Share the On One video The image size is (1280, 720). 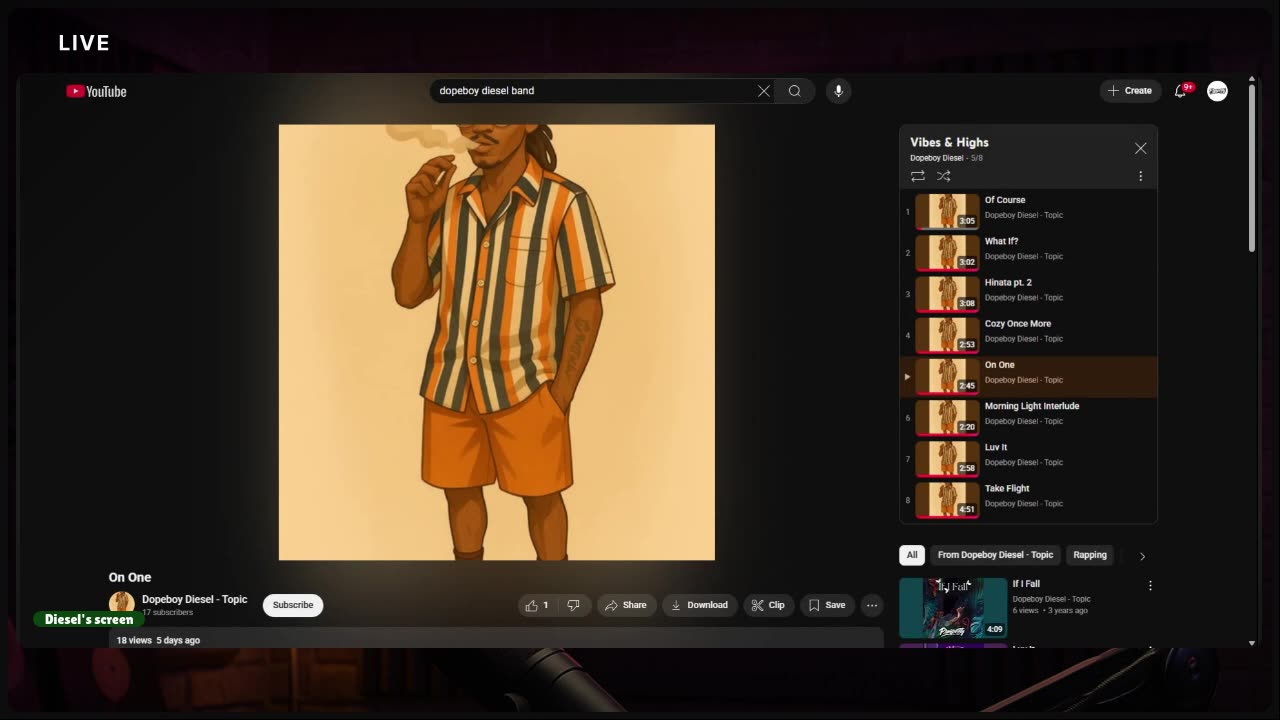pyautogui.click(x=626, y=605)
